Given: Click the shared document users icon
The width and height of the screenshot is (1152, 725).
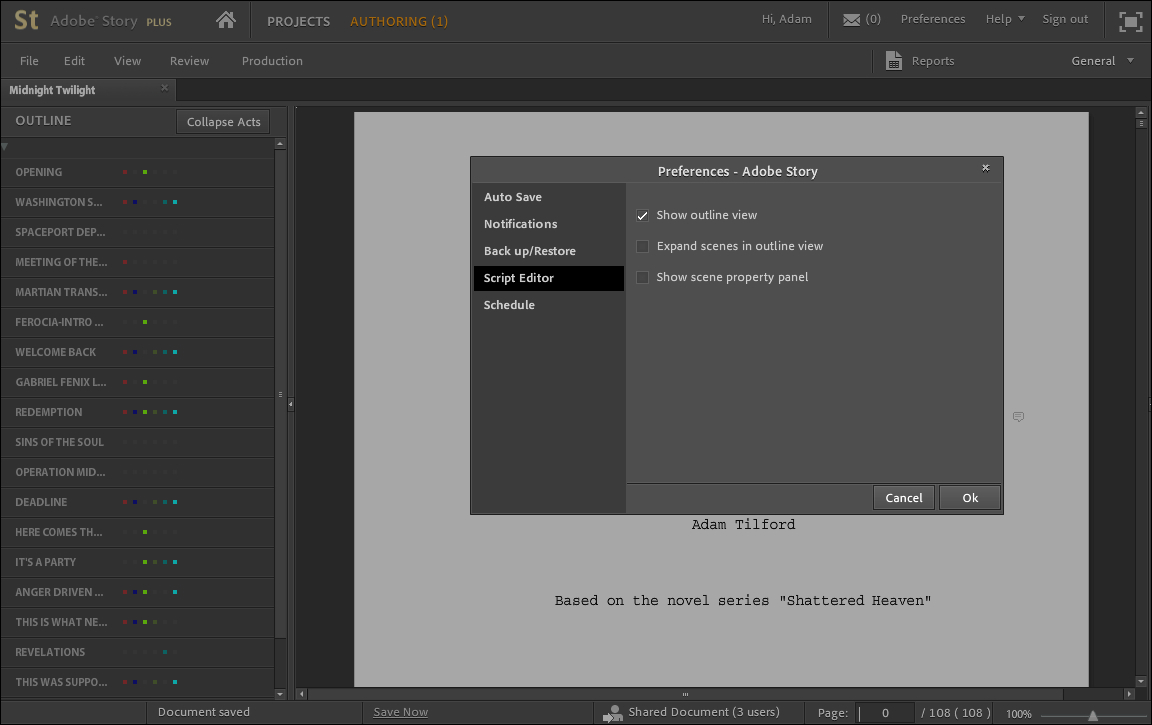Looking at the screenshot, I should tap(612, 713).
